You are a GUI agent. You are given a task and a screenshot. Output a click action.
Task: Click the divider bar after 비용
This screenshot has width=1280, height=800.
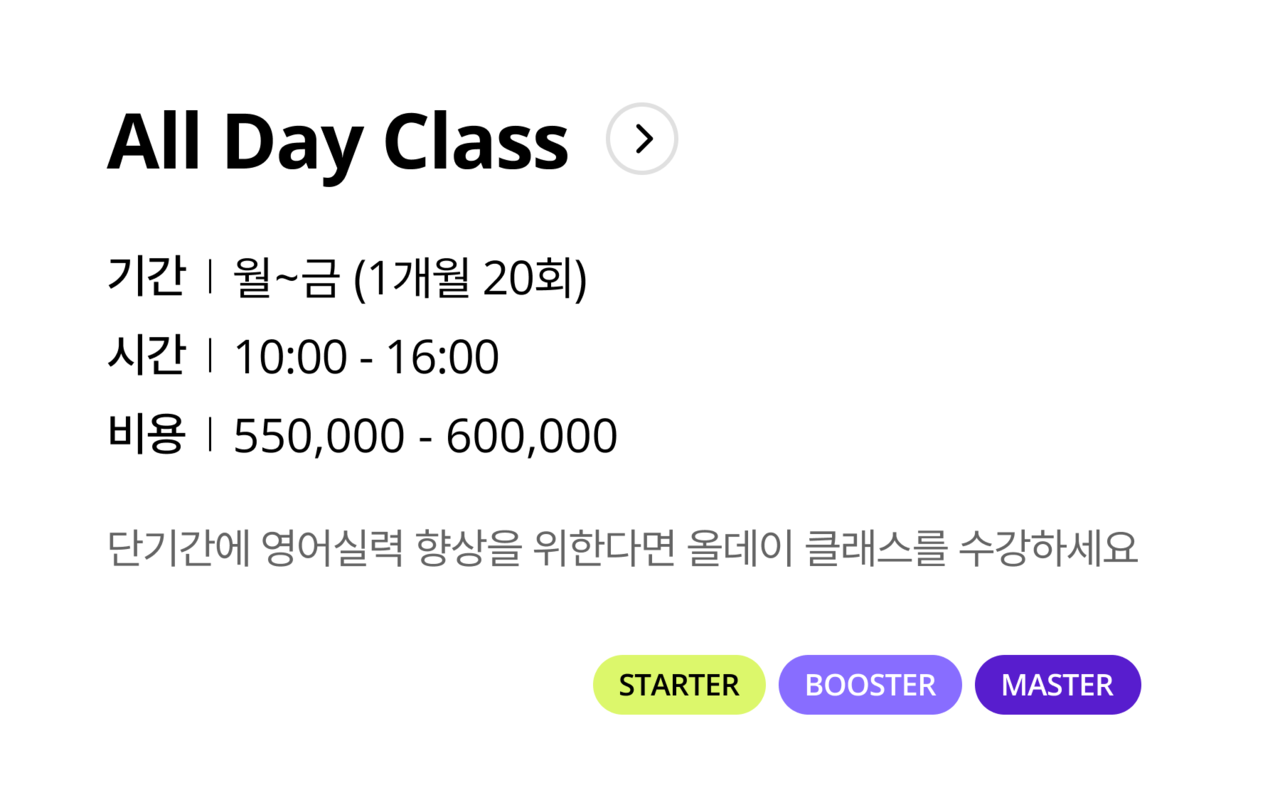coord(210,435)
